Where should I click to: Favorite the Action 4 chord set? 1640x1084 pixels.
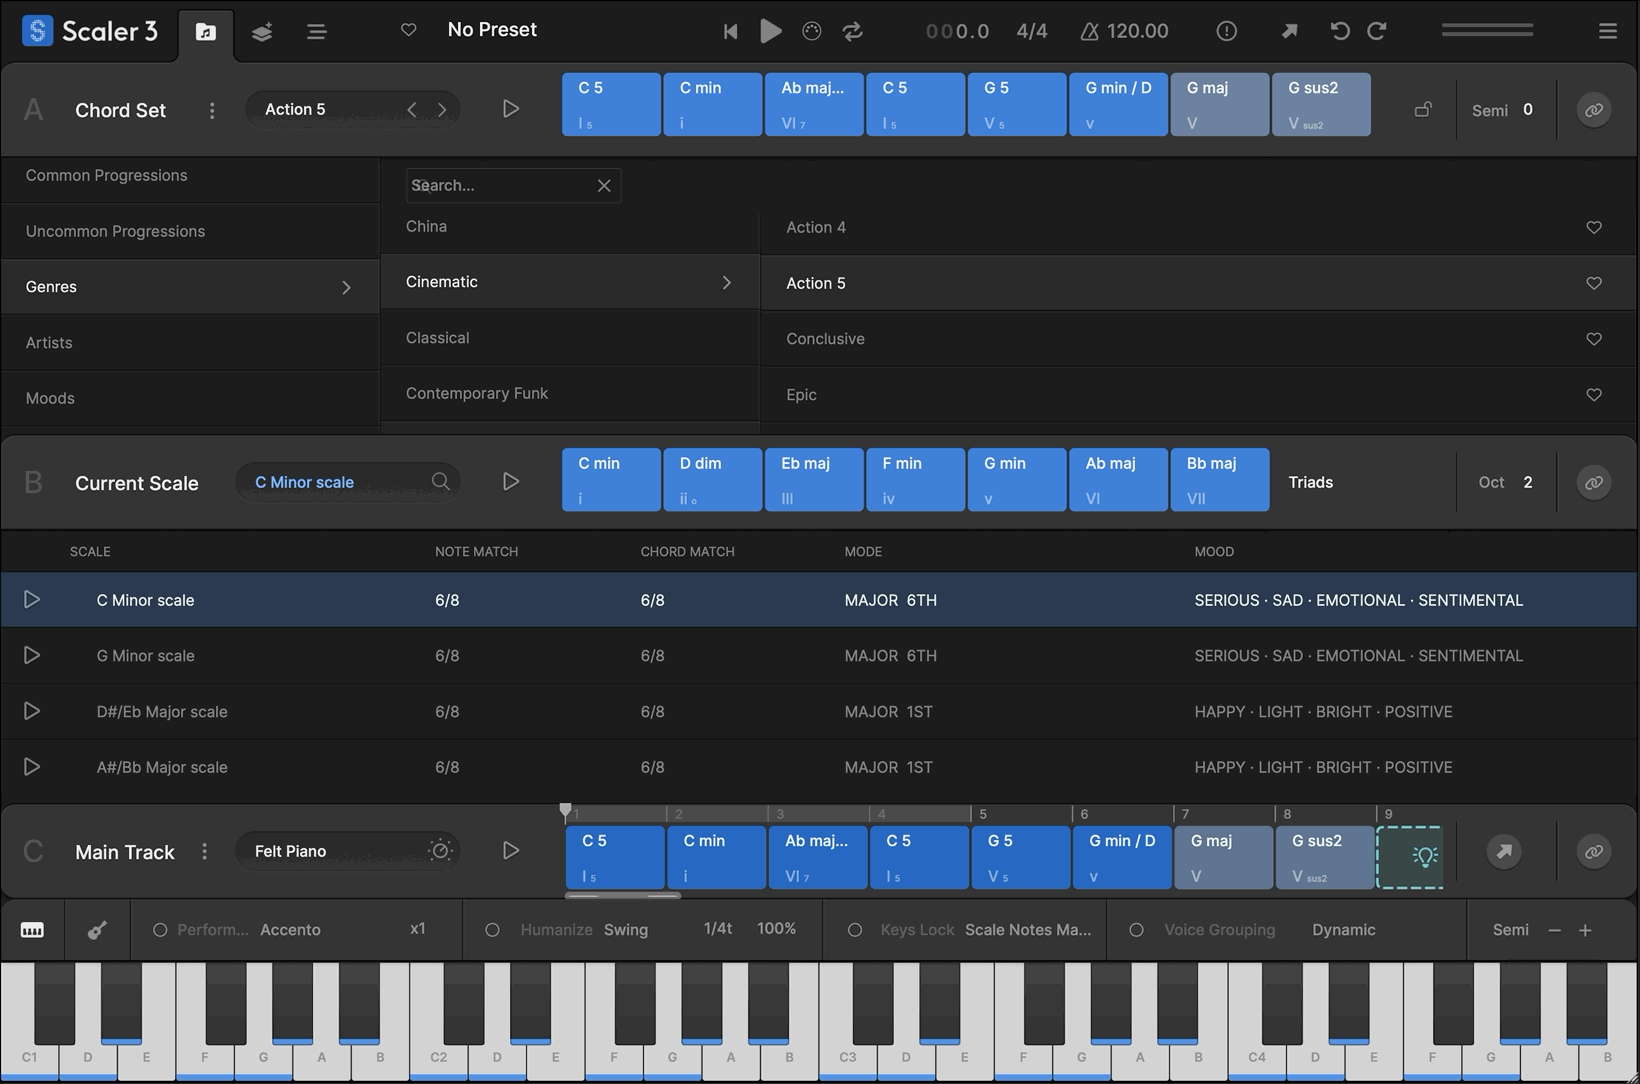pos(1594,227)
